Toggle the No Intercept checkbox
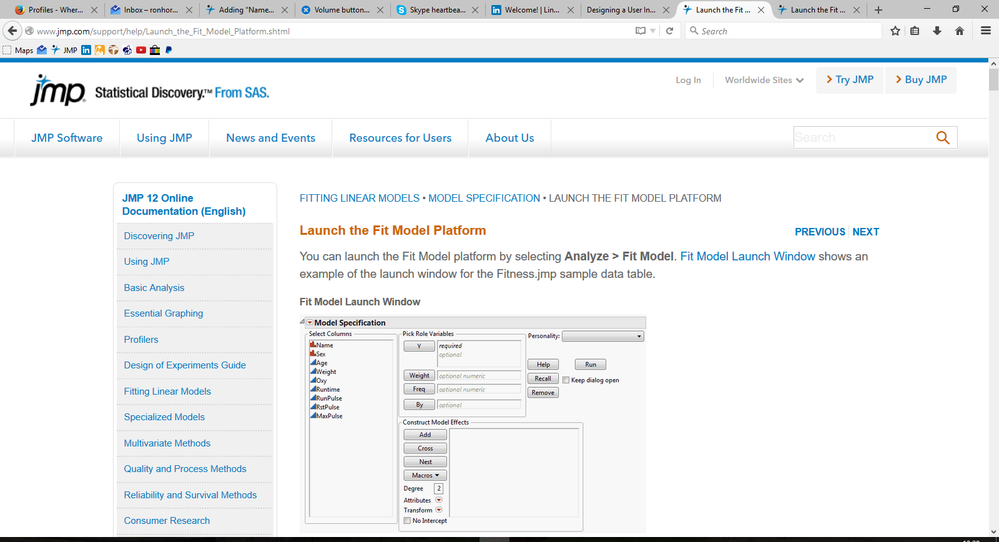 pyautogui.click(x=407, y=521)
